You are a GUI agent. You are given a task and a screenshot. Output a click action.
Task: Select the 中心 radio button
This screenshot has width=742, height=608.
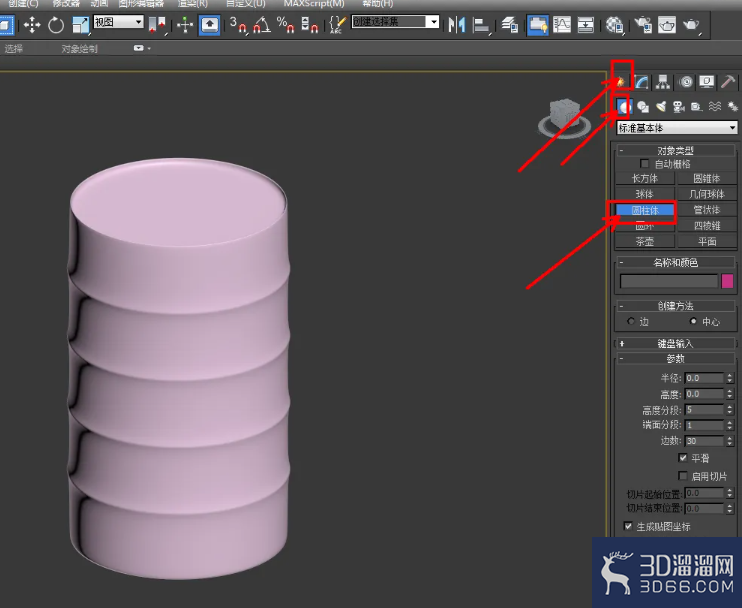tap(693, 321)
